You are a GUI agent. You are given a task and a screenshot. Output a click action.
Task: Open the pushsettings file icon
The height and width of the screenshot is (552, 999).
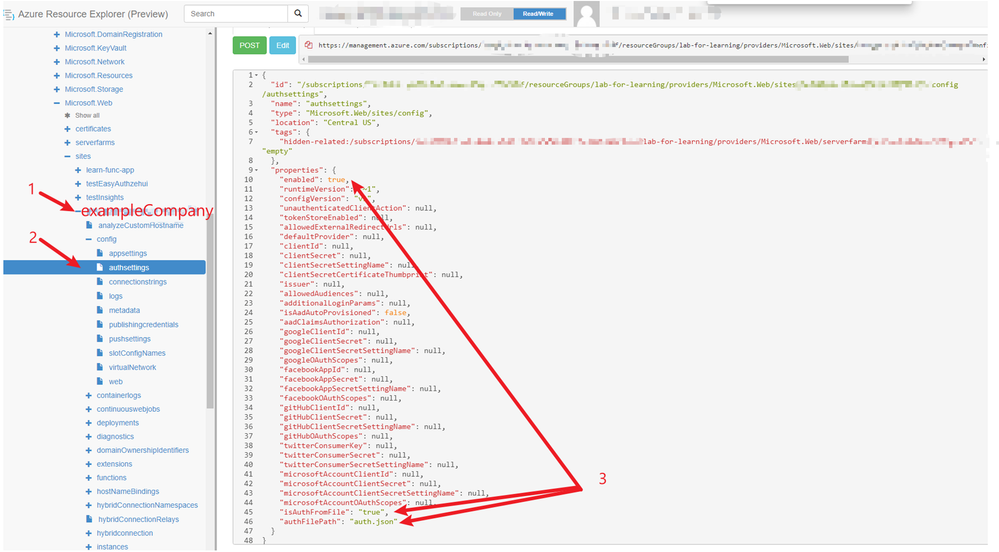point(100,338)
